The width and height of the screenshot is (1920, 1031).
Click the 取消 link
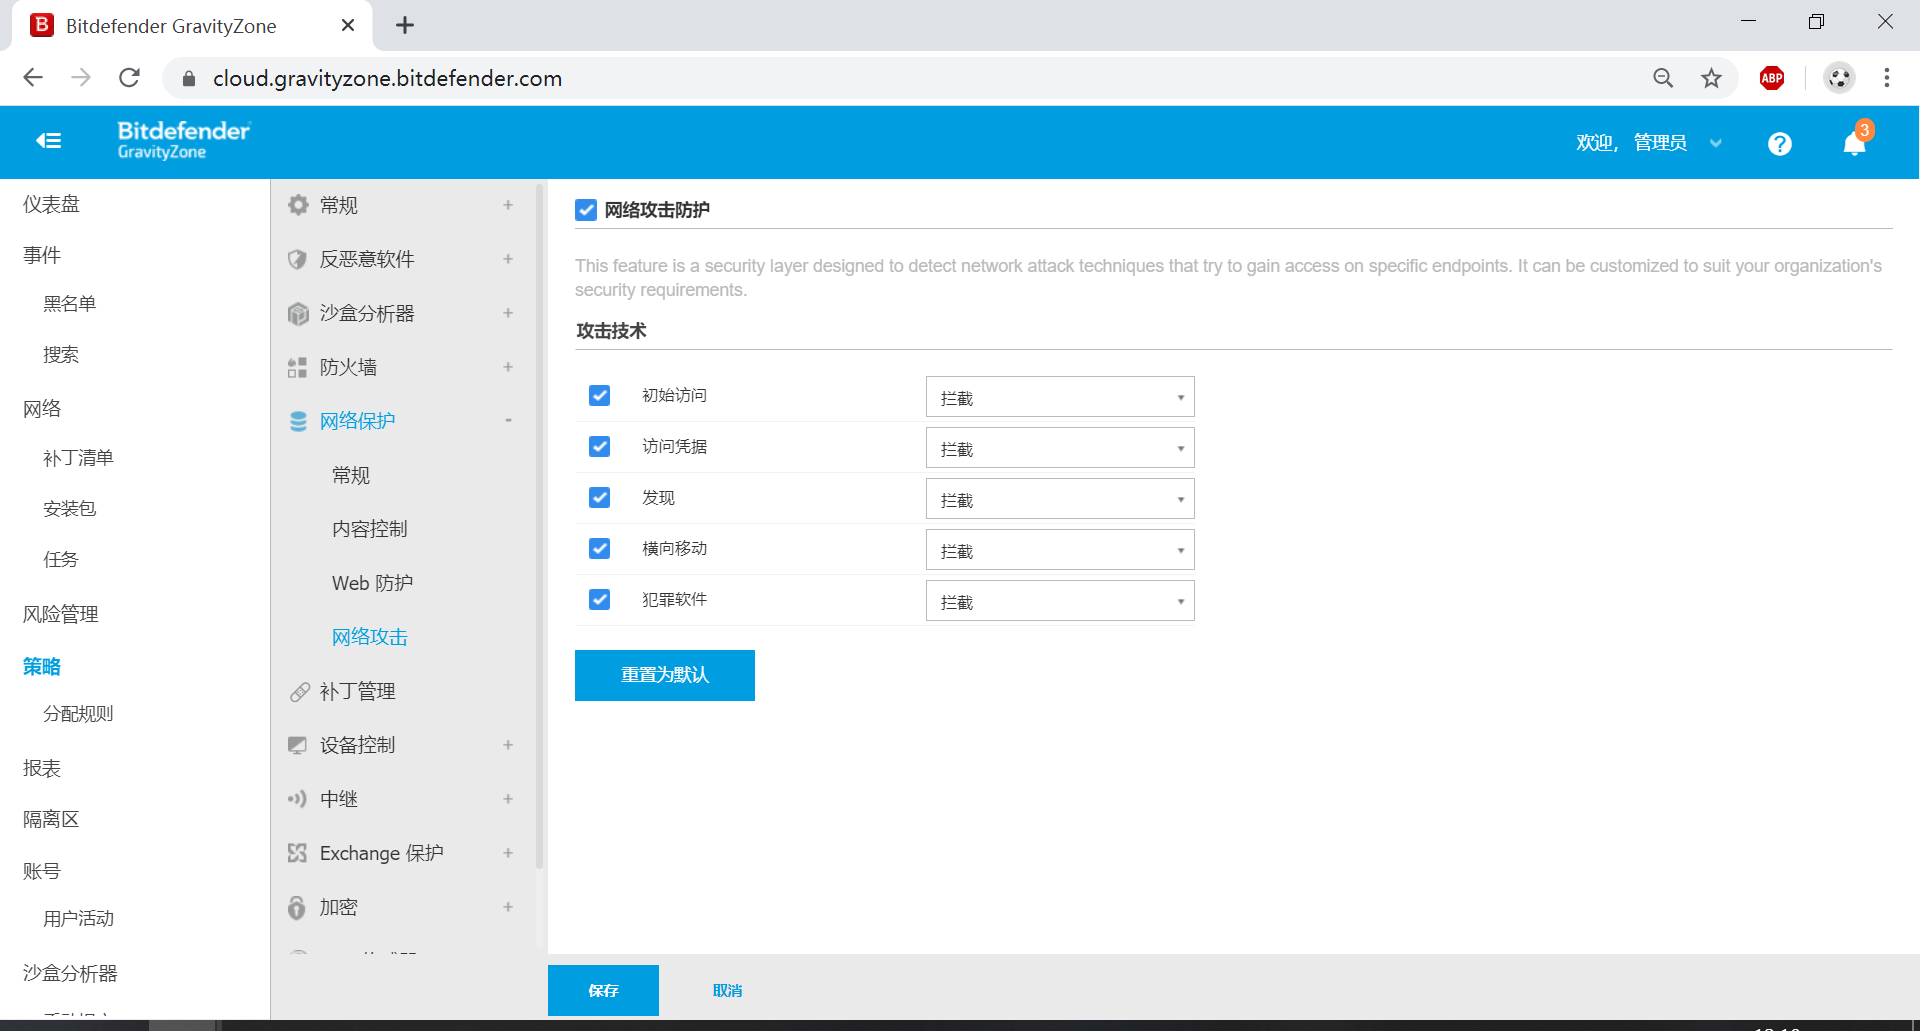pos(727,991)
